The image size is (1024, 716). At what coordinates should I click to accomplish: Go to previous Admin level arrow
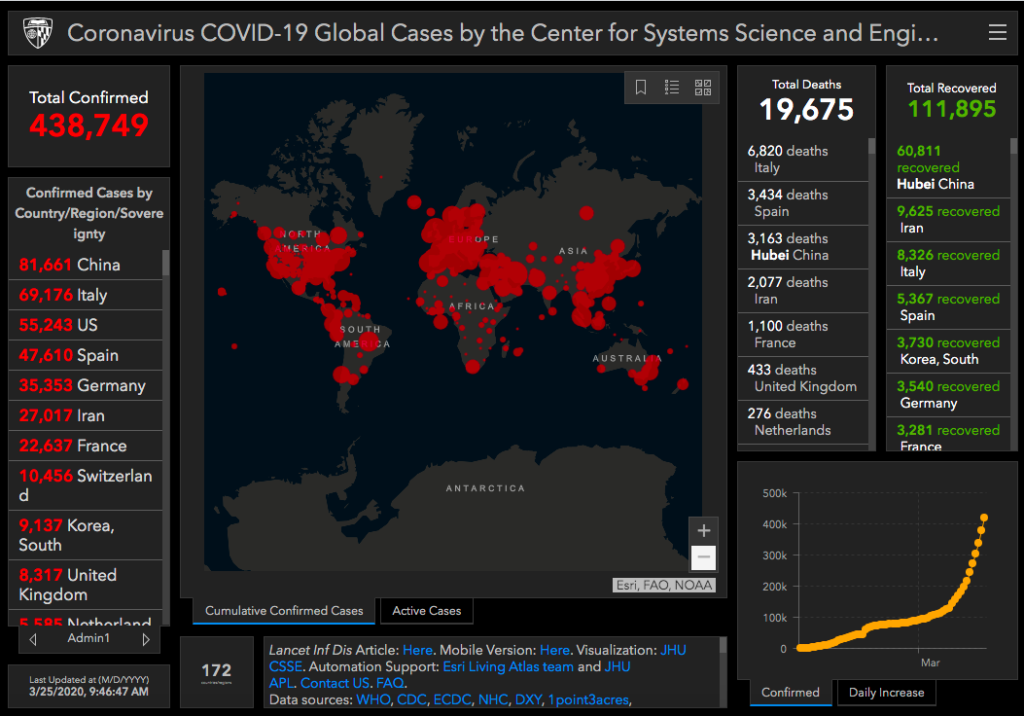(33, 639)
